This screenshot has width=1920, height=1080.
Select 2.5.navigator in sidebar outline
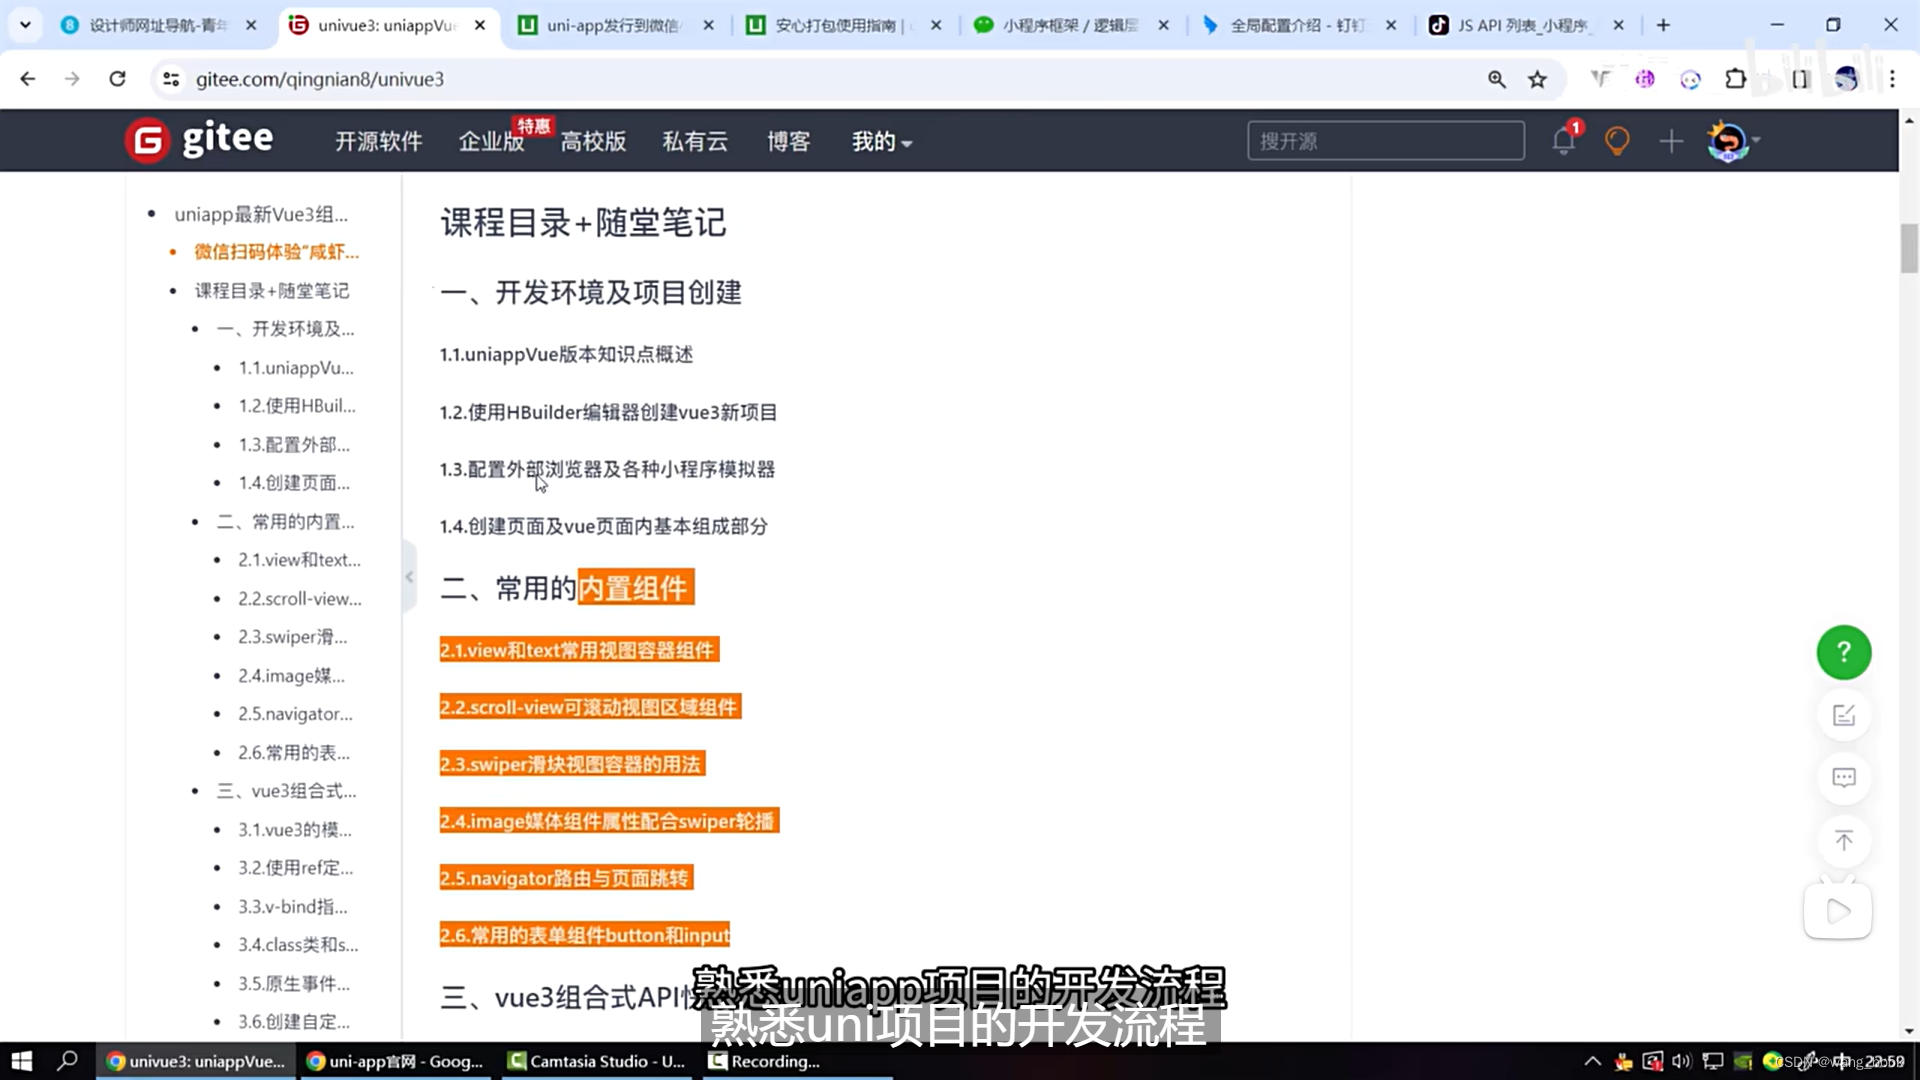tap(295, 714)
